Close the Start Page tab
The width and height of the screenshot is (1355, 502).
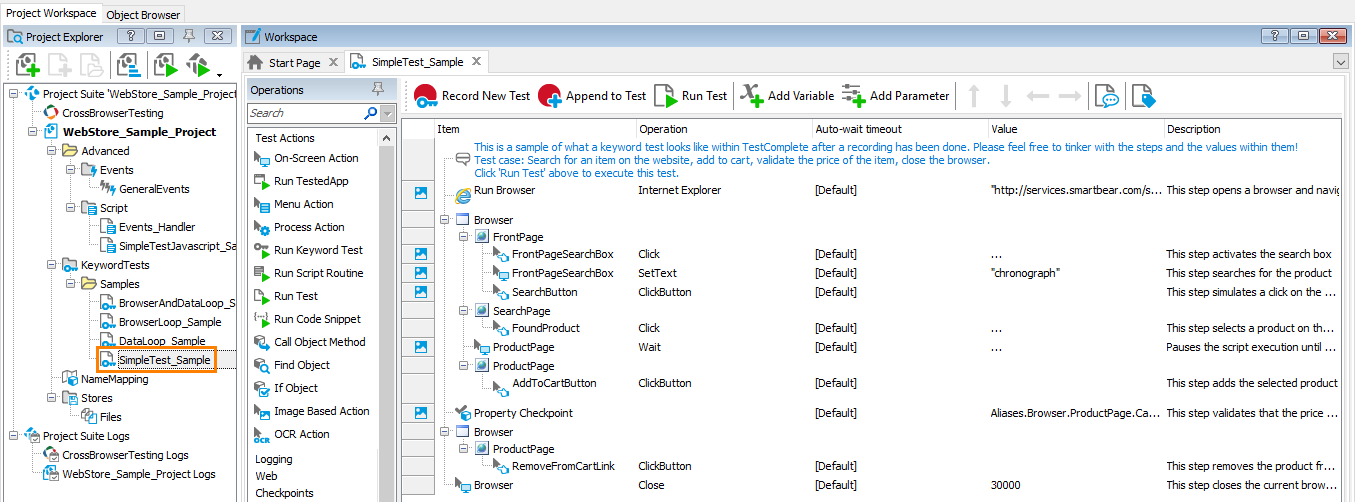pyautogui.click(x=334, y=62)
